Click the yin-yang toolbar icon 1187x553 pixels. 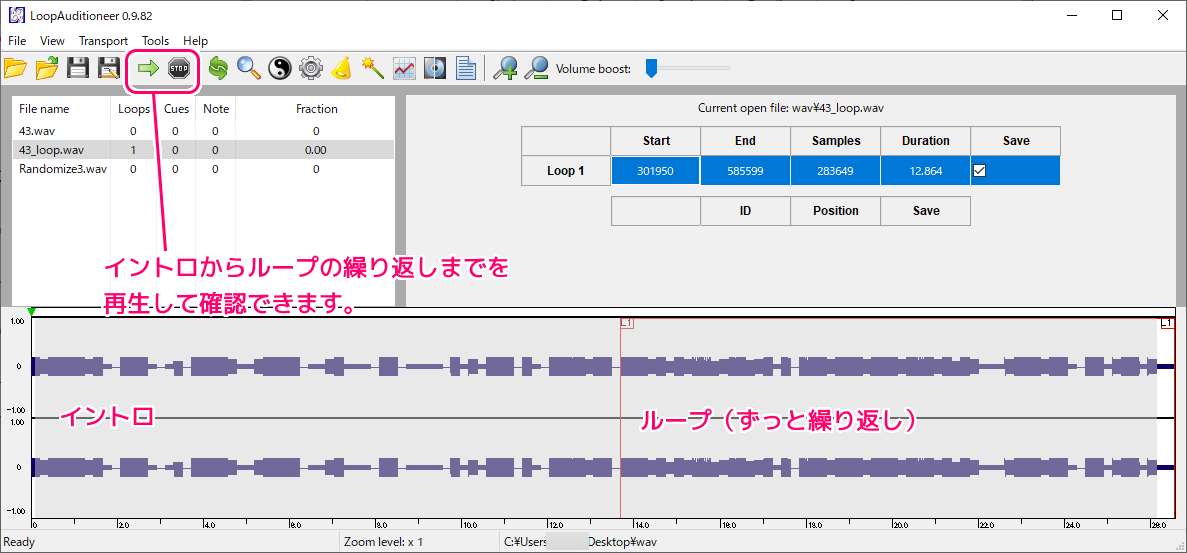pyautogui.click(x=280, y=68)
